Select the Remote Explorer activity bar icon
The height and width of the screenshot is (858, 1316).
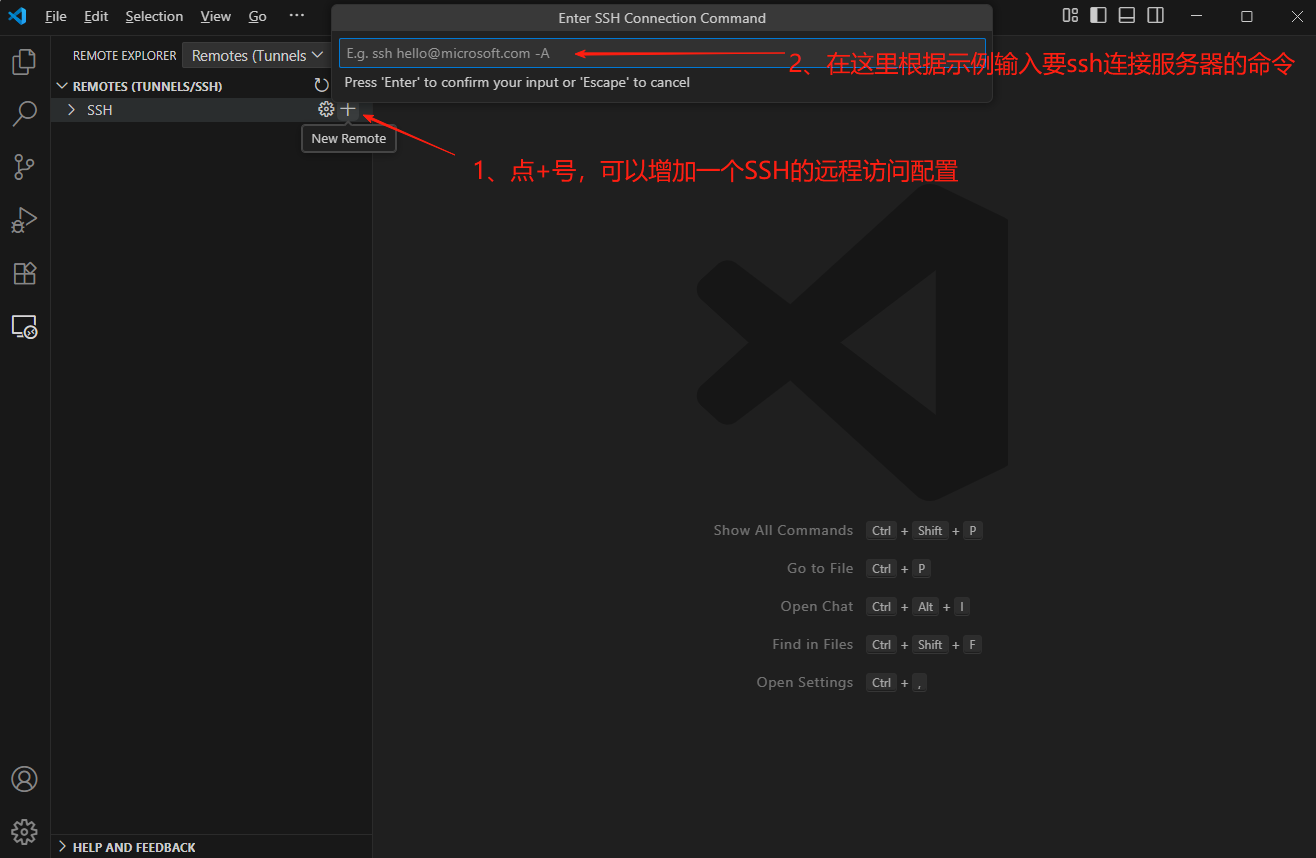coord(24,326)
